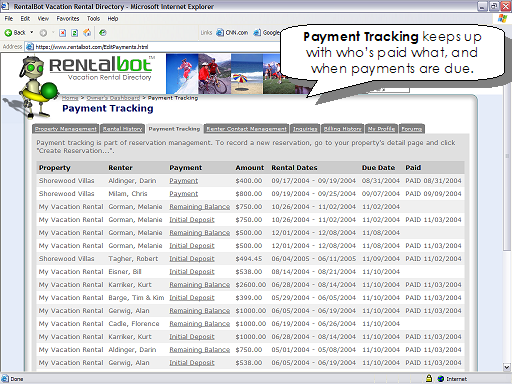Click the grey Forward arrow button
Screen dimensions: 512x384
(43, 33)
